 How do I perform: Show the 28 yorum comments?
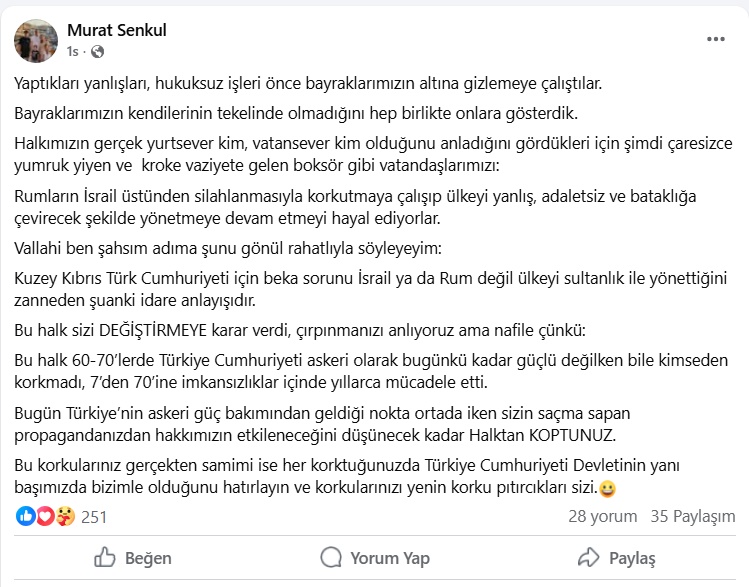(x=602, y=517)
